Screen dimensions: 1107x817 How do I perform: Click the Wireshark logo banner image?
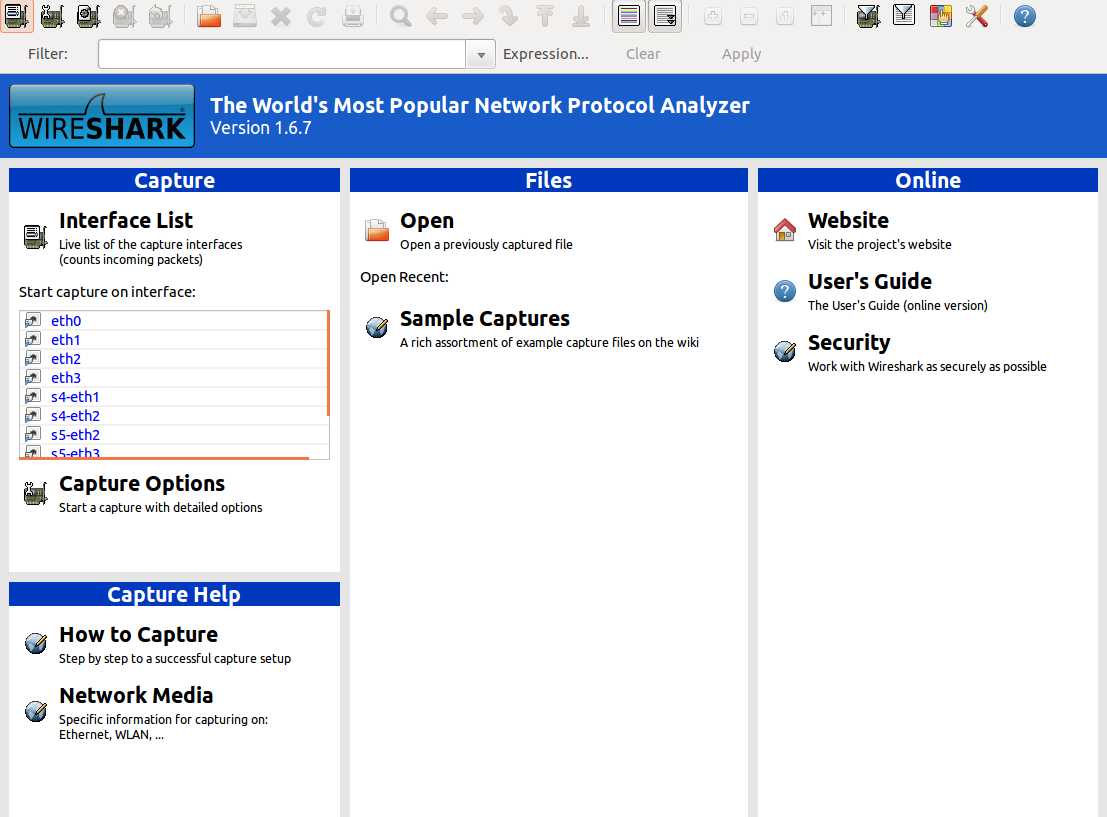[102, 116]
